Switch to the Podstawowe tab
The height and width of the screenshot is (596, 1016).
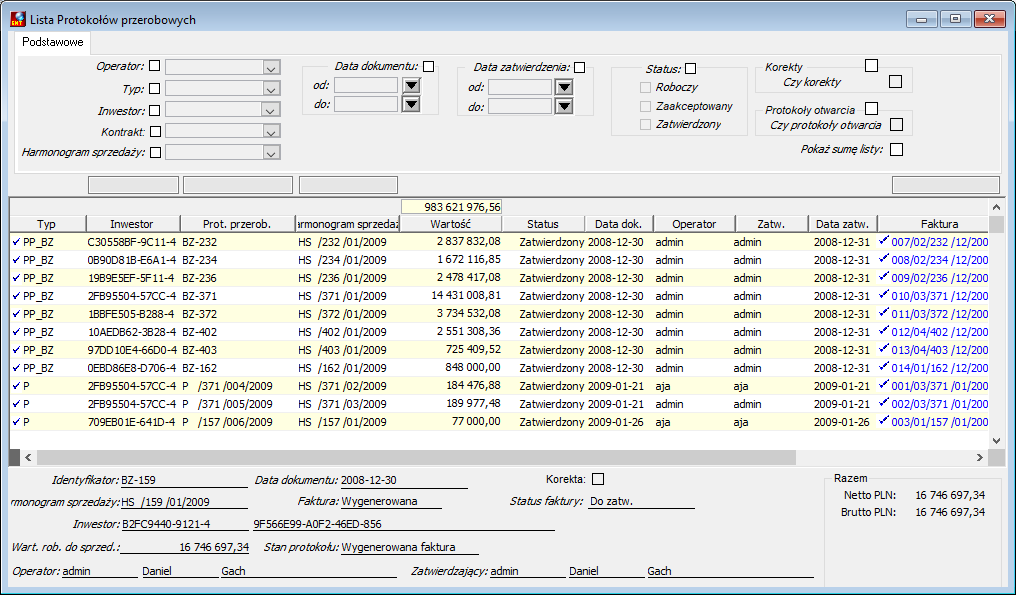(x=52, y=42)
